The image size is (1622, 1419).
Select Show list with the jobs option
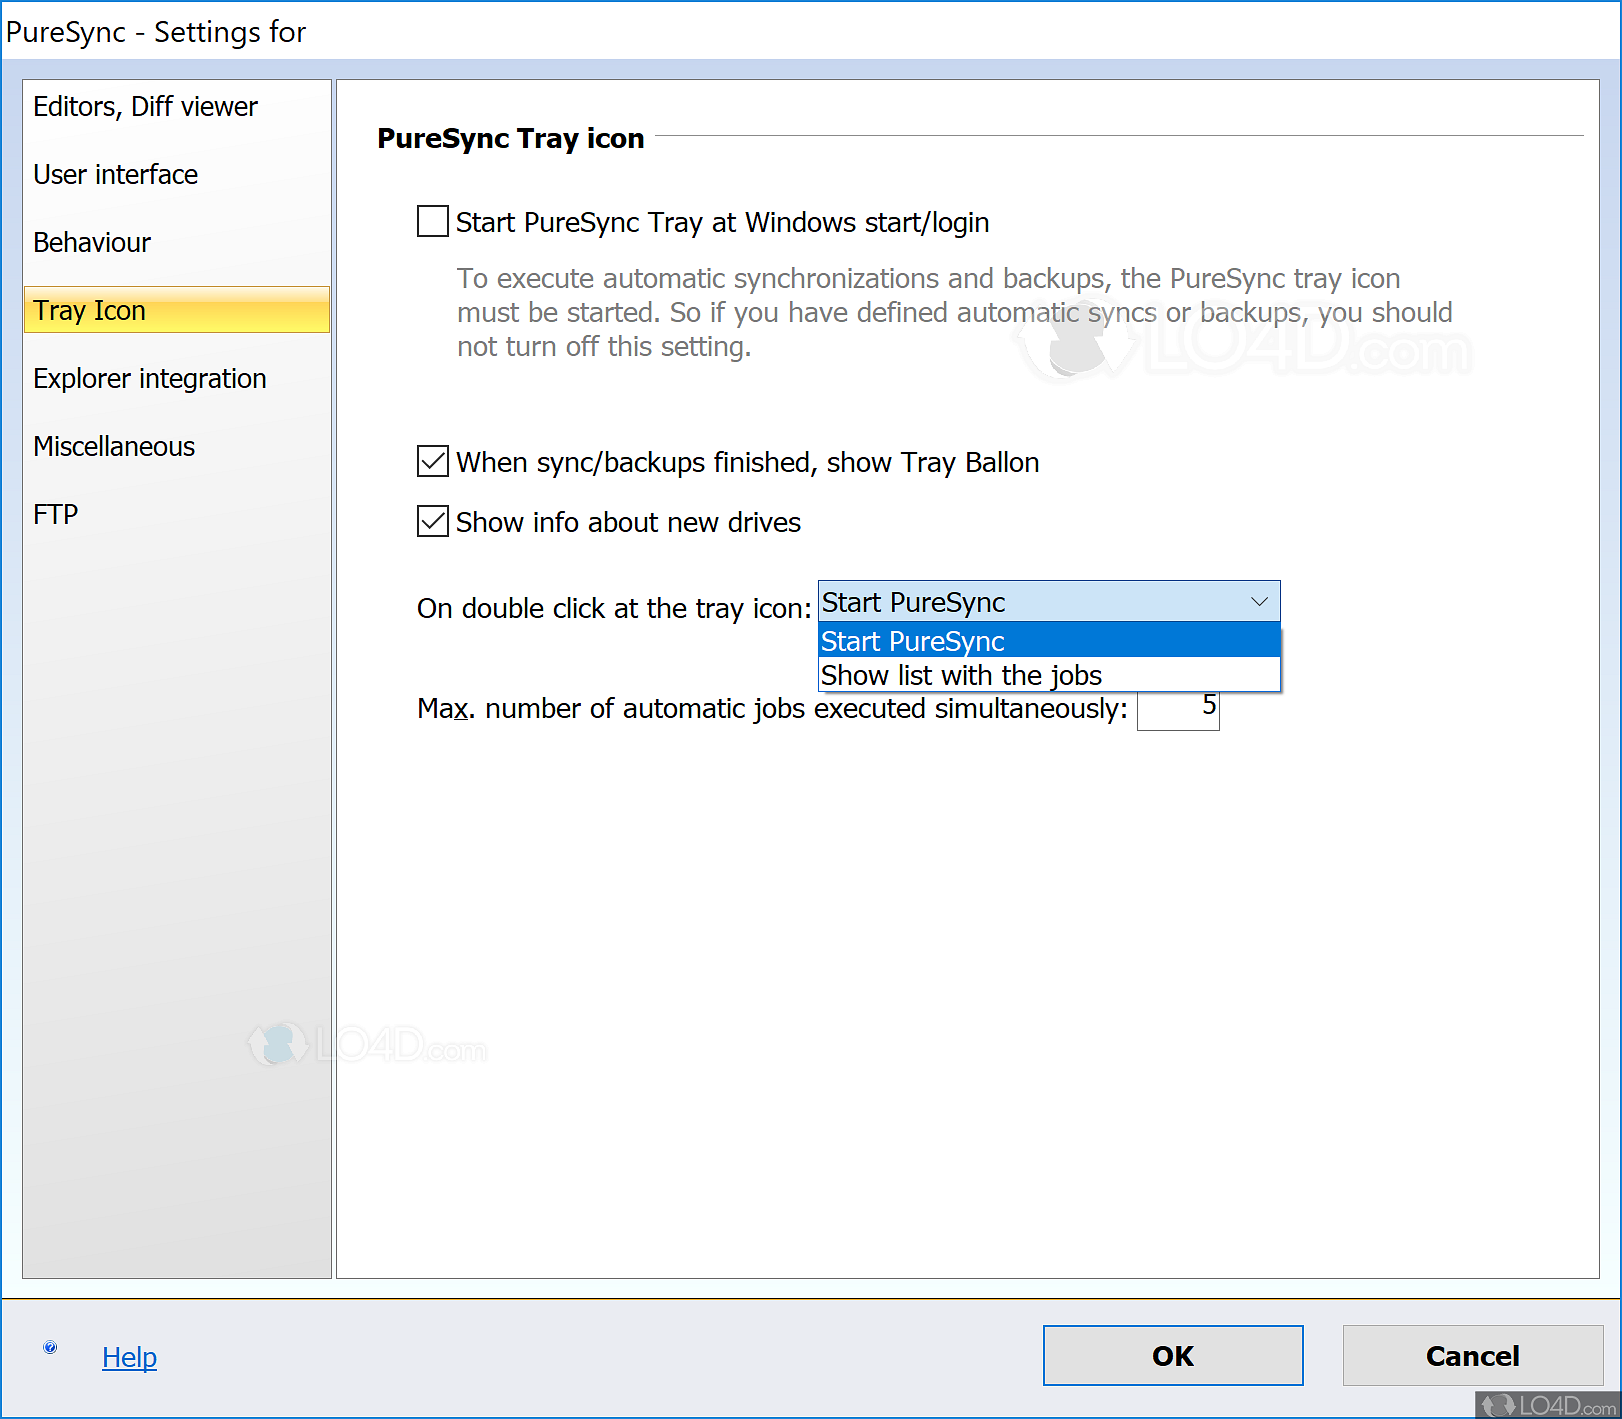[x=961, y=675]
